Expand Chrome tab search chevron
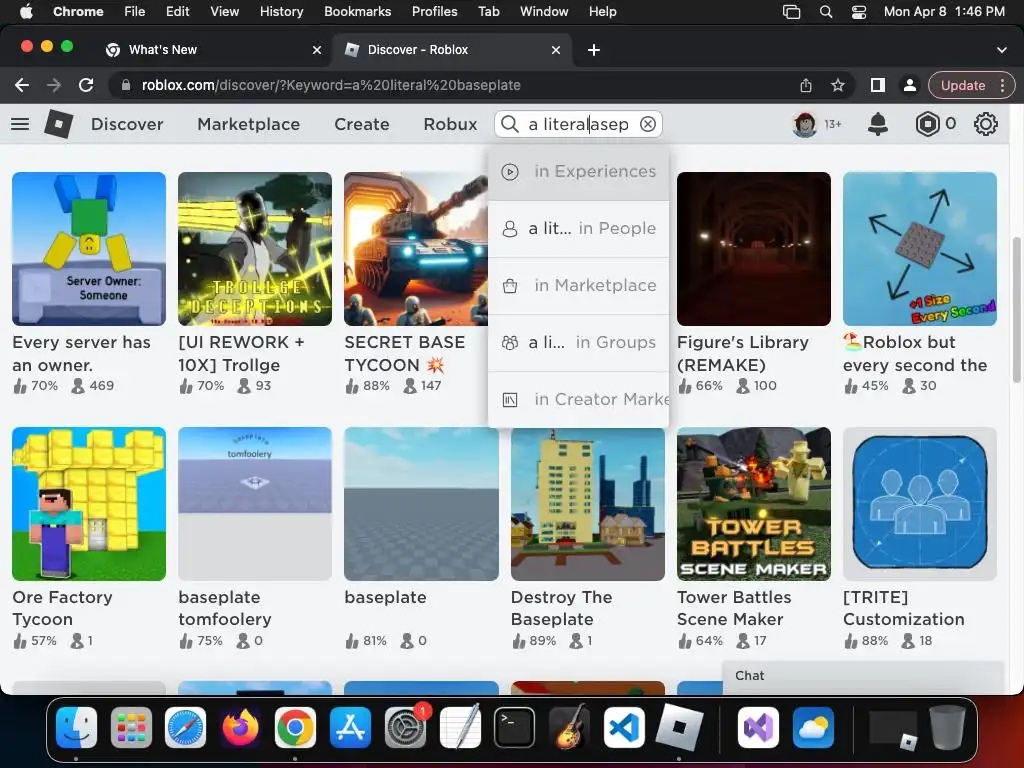 [x=1002, y=50]
